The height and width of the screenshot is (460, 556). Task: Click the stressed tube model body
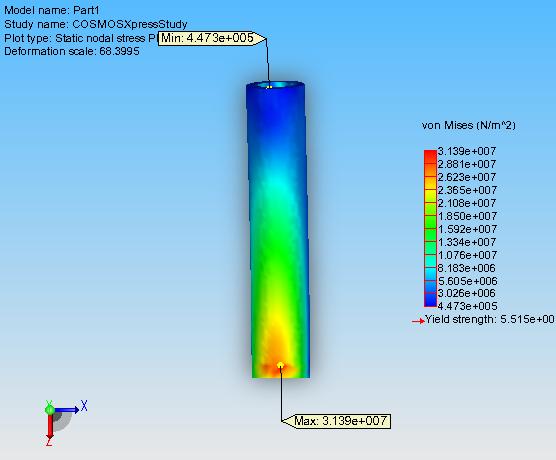click(x=278, y=230)
